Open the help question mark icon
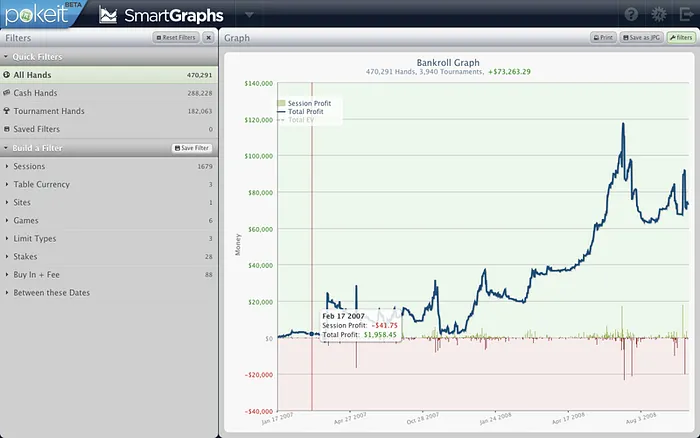700x438 pixels. (x=631, y=14)
